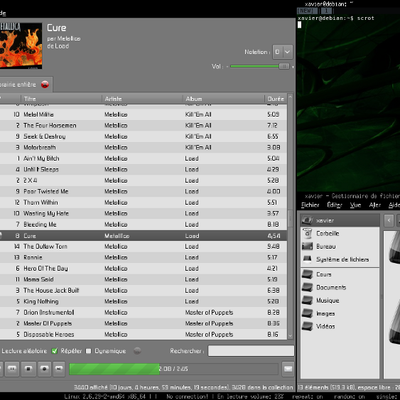Toggle the Répéter checkbox
Image resolution: width=400 pixels, height=400 pixels.
point(55,351)
